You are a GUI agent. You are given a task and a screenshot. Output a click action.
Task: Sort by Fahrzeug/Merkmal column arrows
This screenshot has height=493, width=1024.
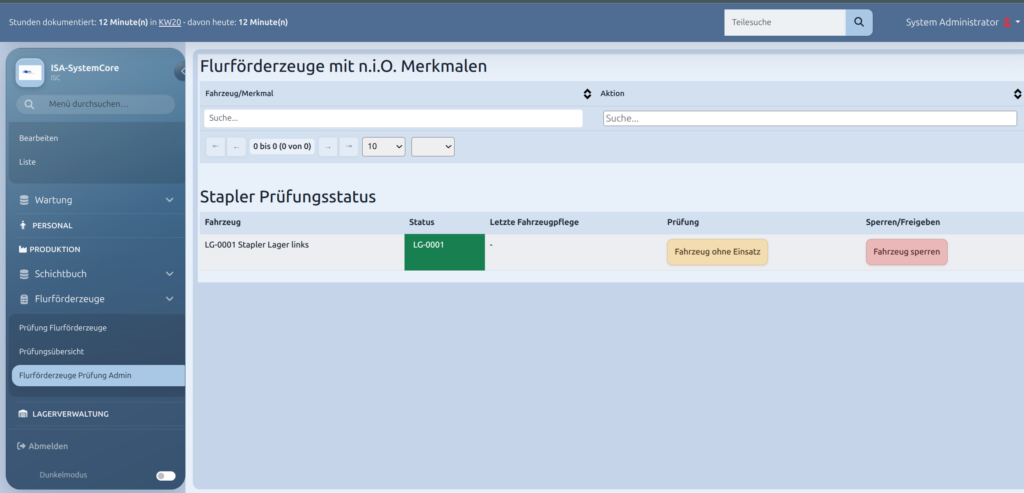coord(587,94)
